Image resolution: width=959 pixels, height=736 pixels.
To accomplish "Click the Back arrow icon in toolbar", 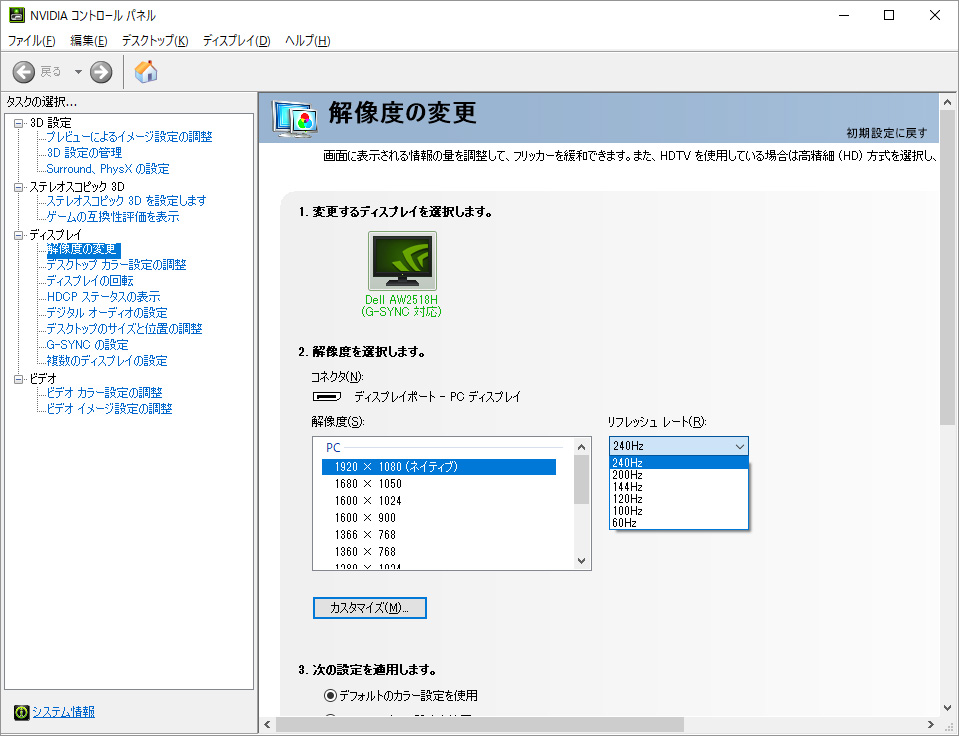I will 24,72.
